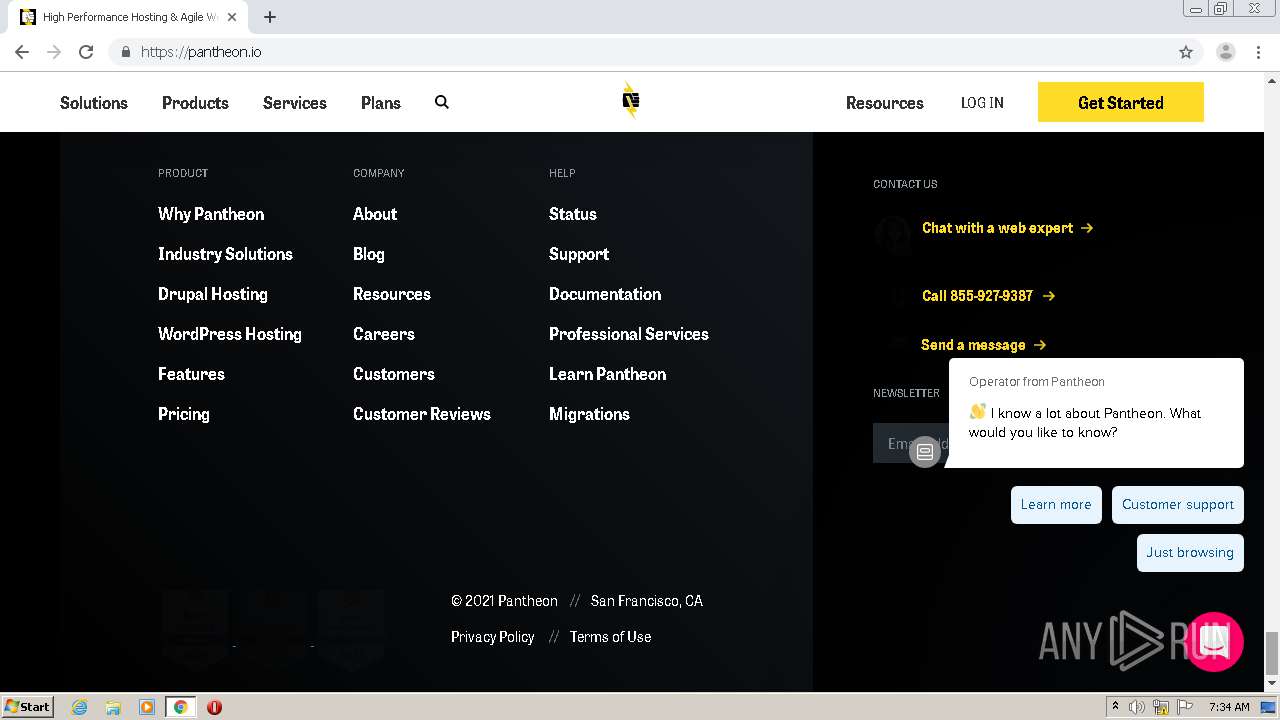The image size is (1280, 720).
Task: Click the action center flag icon
Action: click(x=1185, y=707)
